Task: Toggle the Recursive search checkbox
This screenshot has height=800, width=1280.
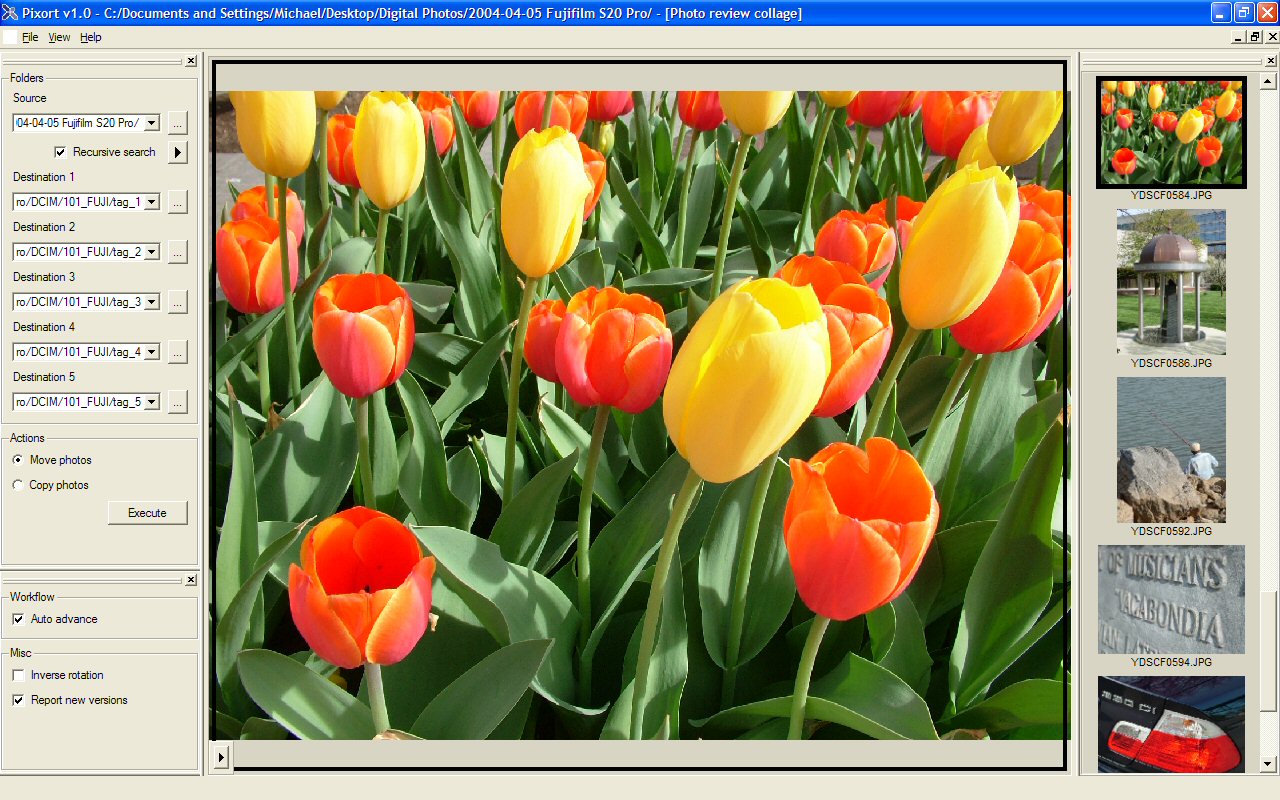Action: click(60, 152)
